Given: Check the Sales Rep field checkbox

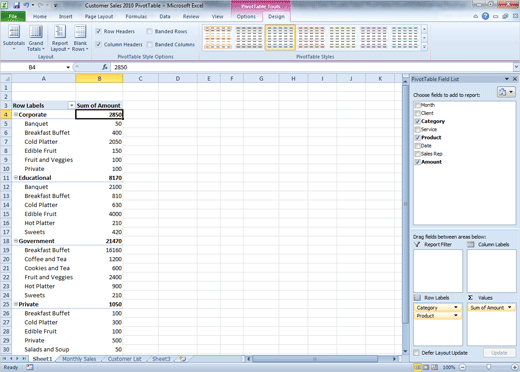Looking at the screenshot, I should pos(417,154).
